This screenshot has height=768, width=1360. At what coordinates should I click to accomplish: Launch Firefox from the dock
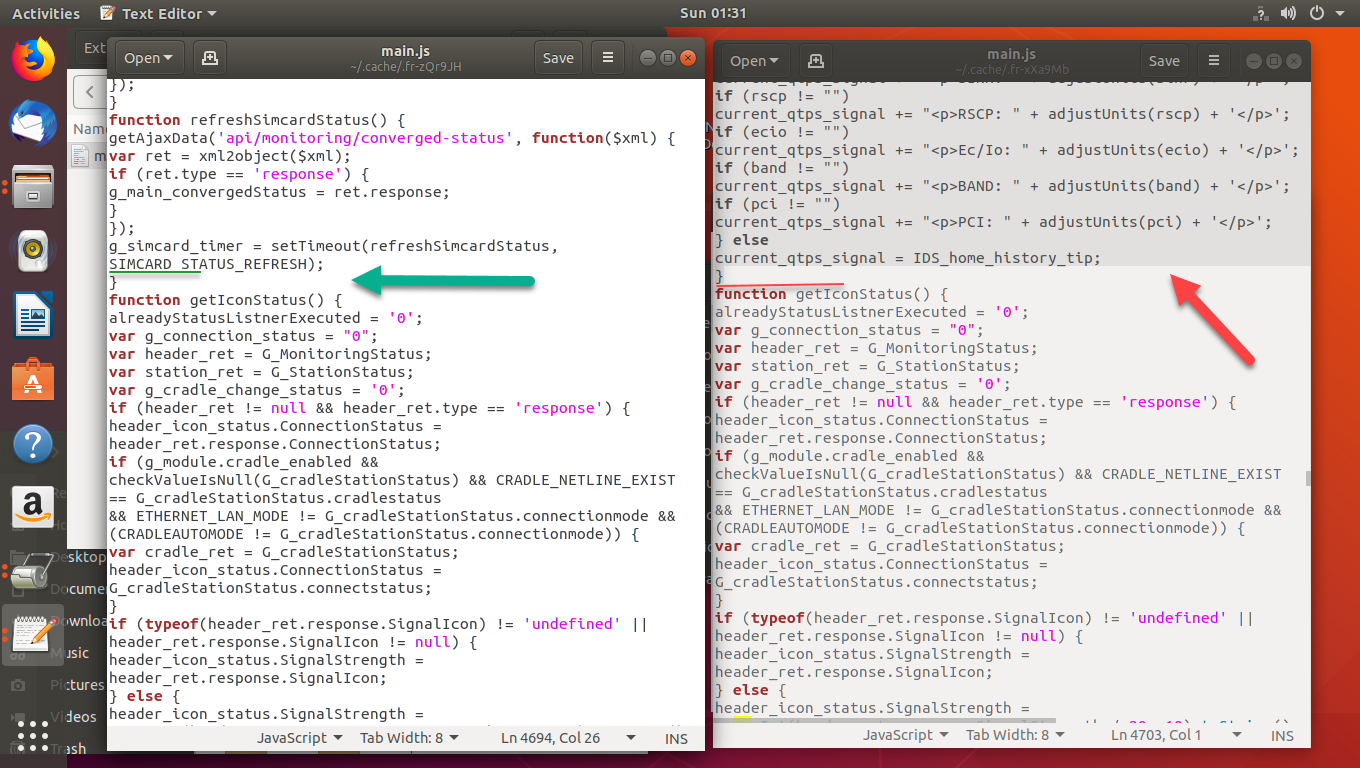pos(33,58)
